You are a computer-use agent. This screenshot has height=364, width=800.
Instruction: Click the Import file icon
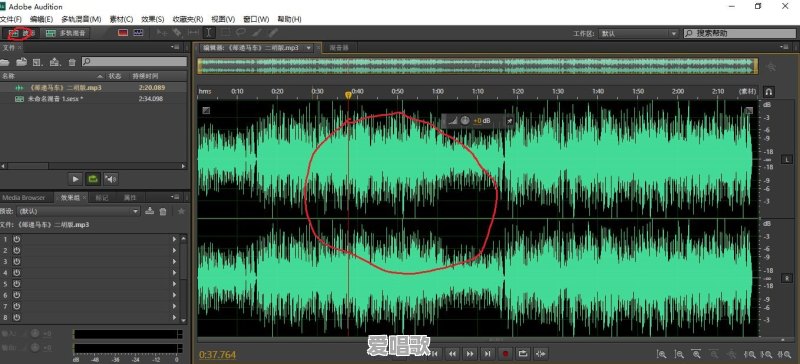[21, 62]
